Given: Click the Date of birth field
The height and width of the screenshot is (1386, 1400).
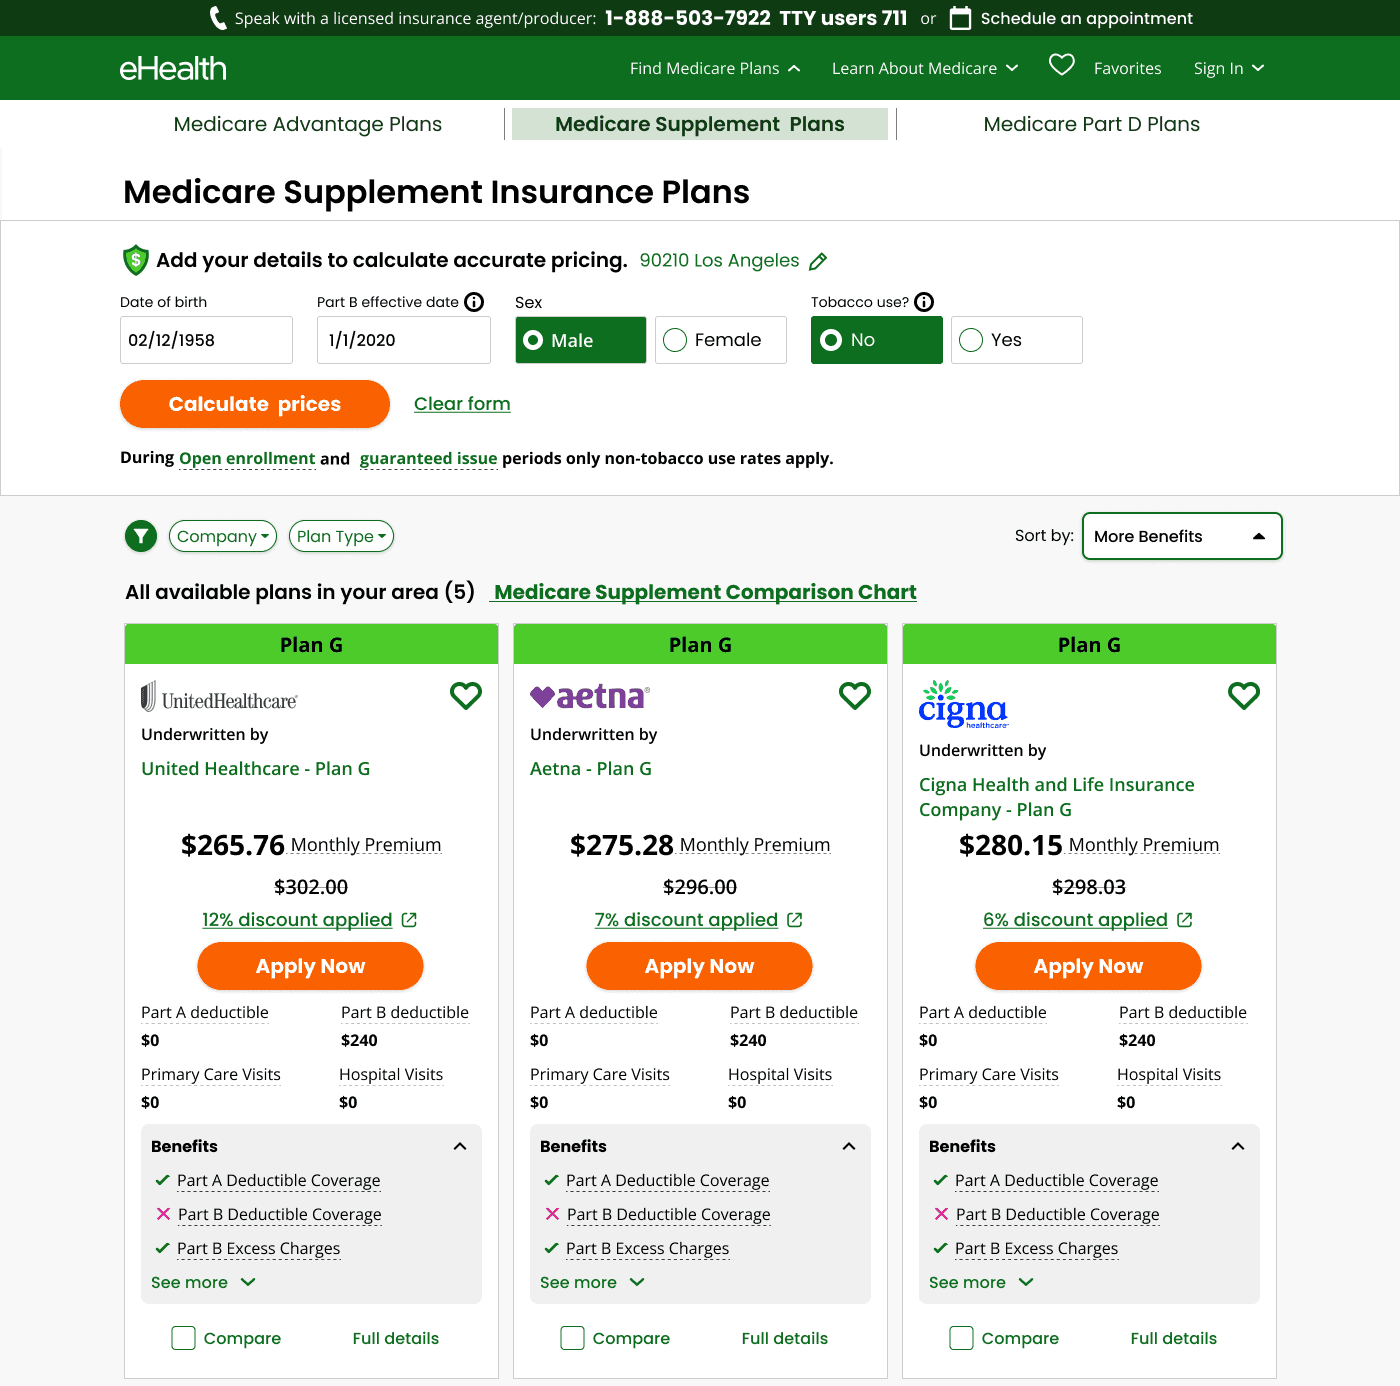Looking at the screenshot, I should pyautogui.click(x=206, y=340).
